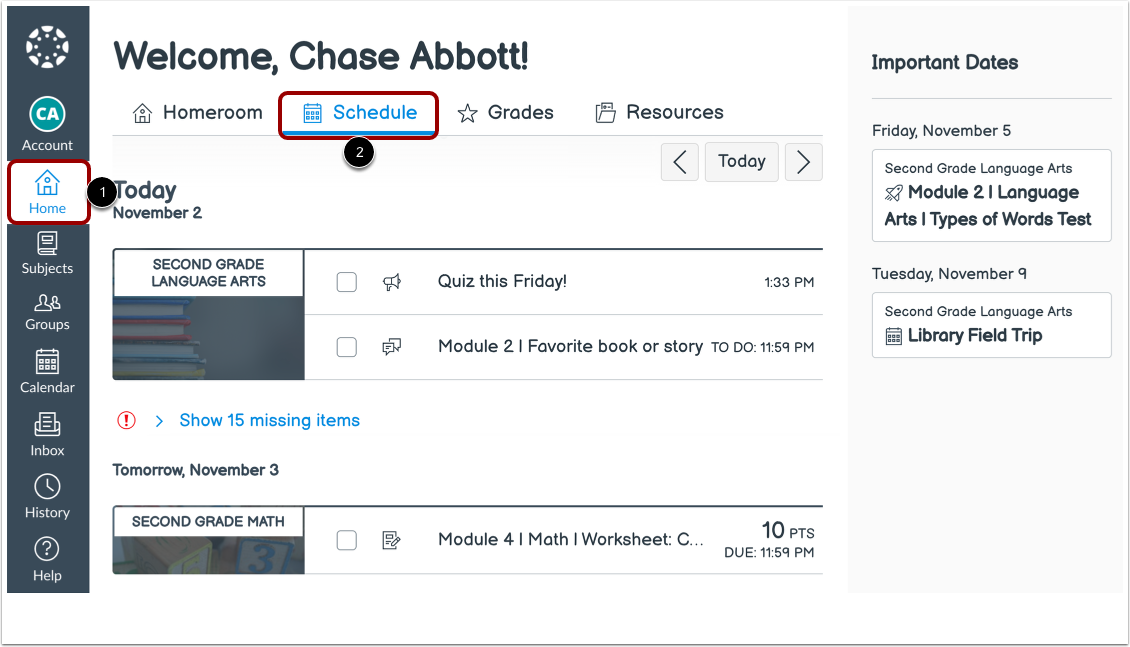Viewport: 1130px width, 647px height.
Task: Go to the previous week arrow
Action: (680, 162)
